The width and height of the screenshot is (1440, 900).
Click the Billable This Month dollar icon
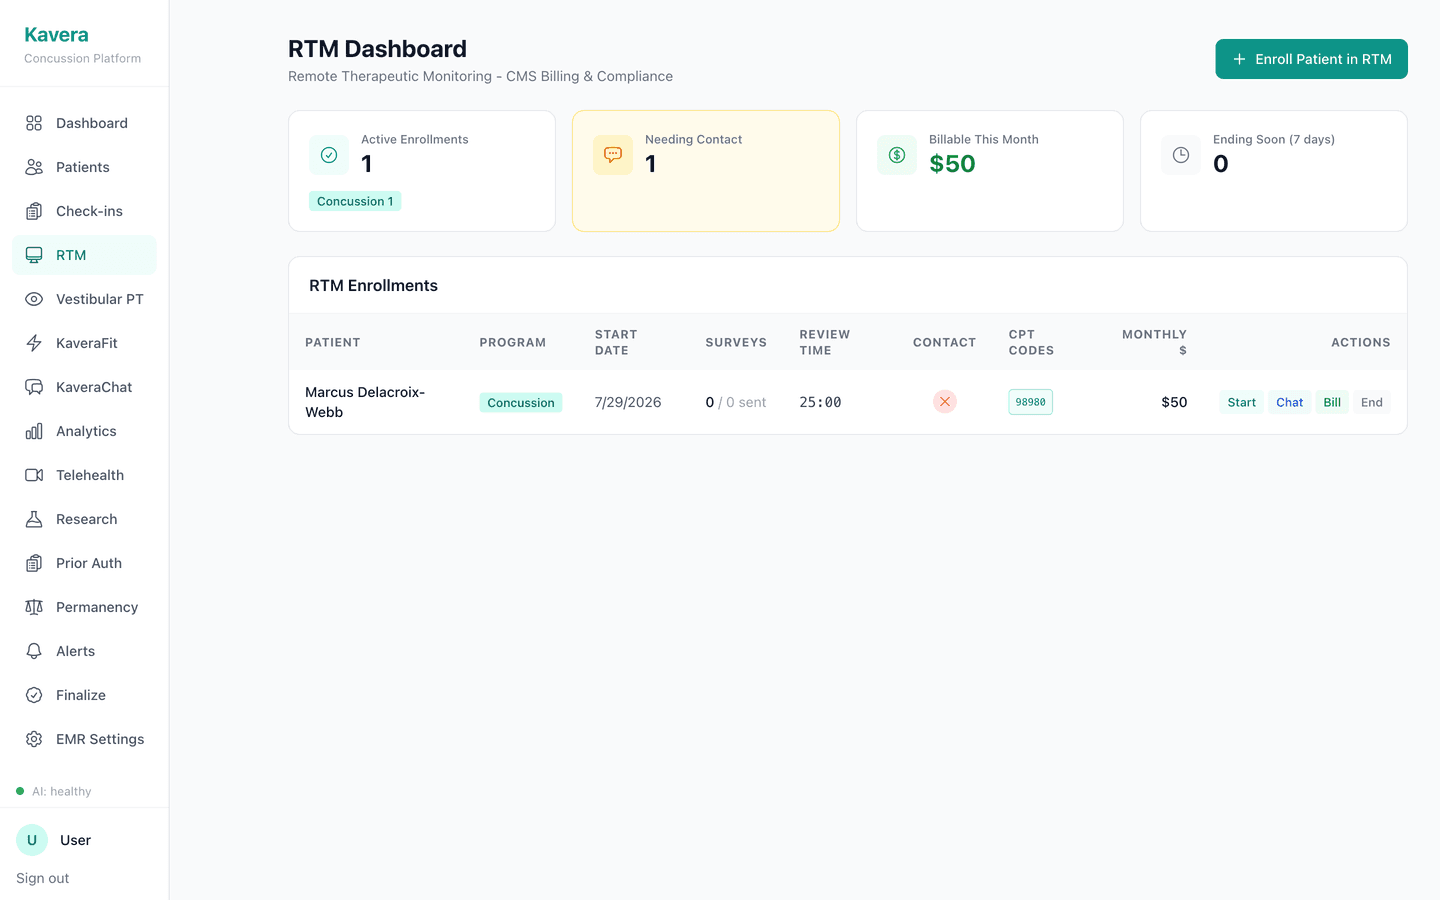897,155
